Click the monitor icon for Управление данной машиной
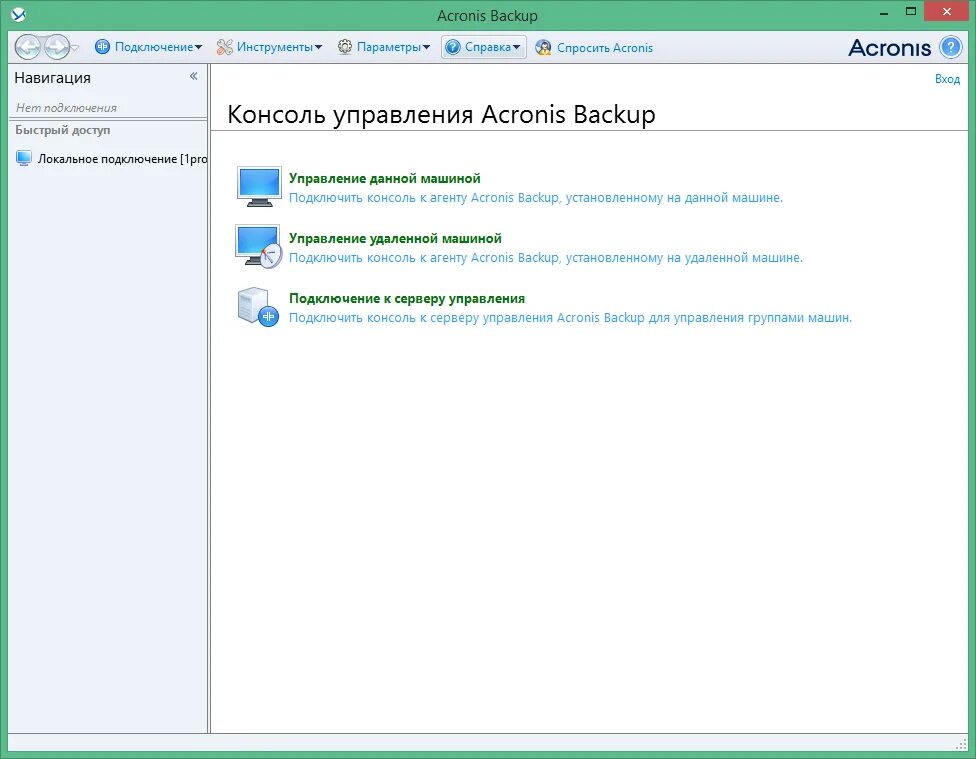 point(259,186)
